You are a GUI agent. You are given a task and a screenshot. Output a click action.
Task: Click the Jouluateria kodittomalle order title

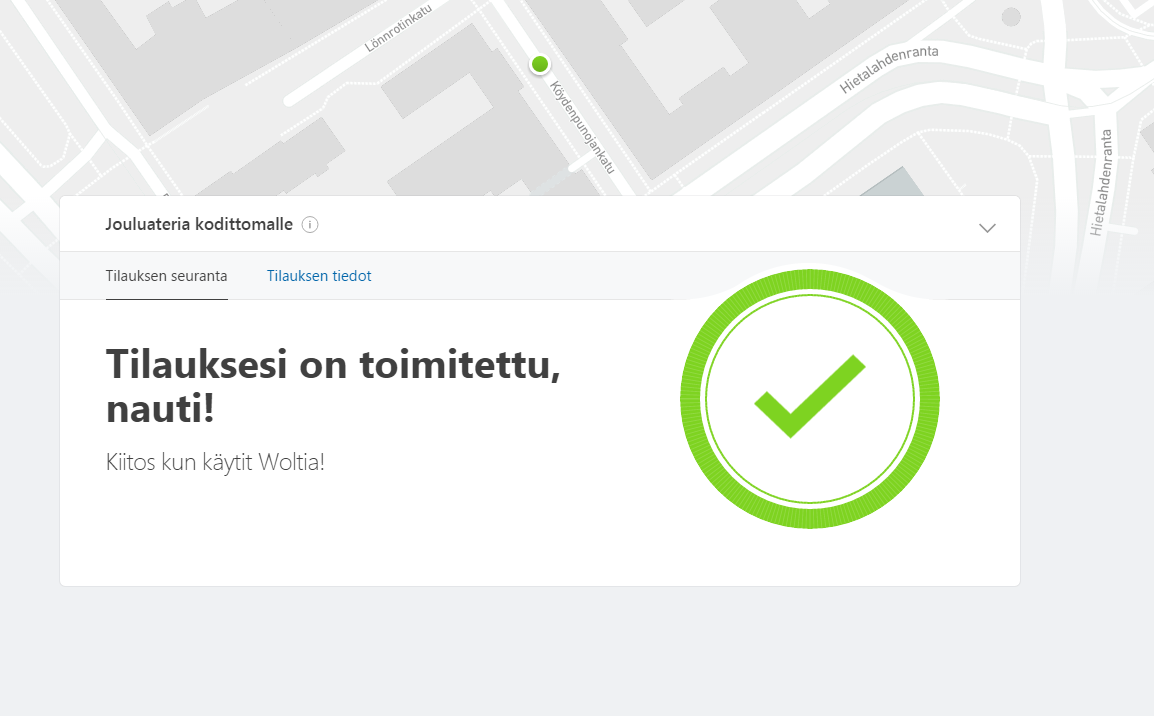[x=199, y=224]
